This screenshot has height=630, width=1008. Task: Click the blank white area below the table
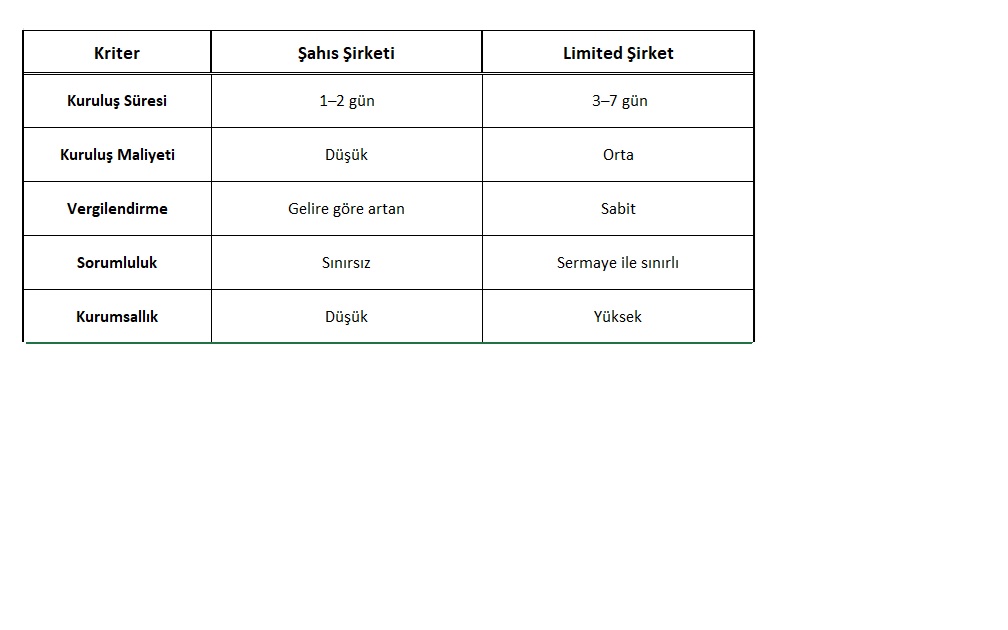point(400,480)
